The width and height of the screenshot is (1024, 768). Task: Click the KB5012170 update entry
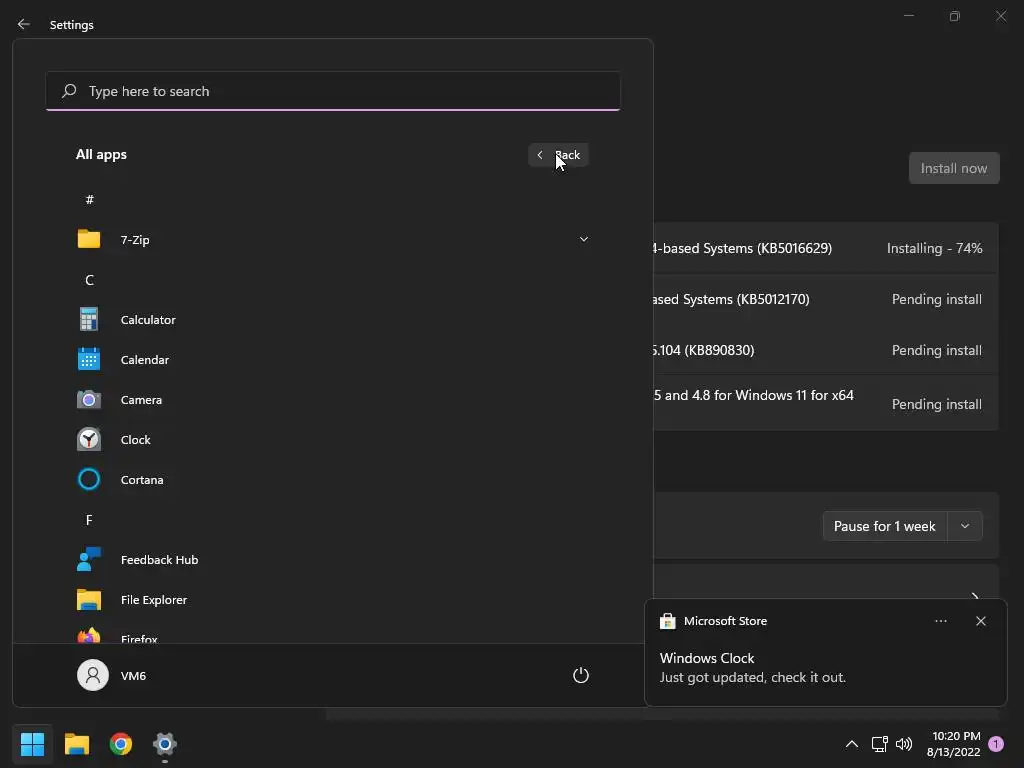[826, 299]
